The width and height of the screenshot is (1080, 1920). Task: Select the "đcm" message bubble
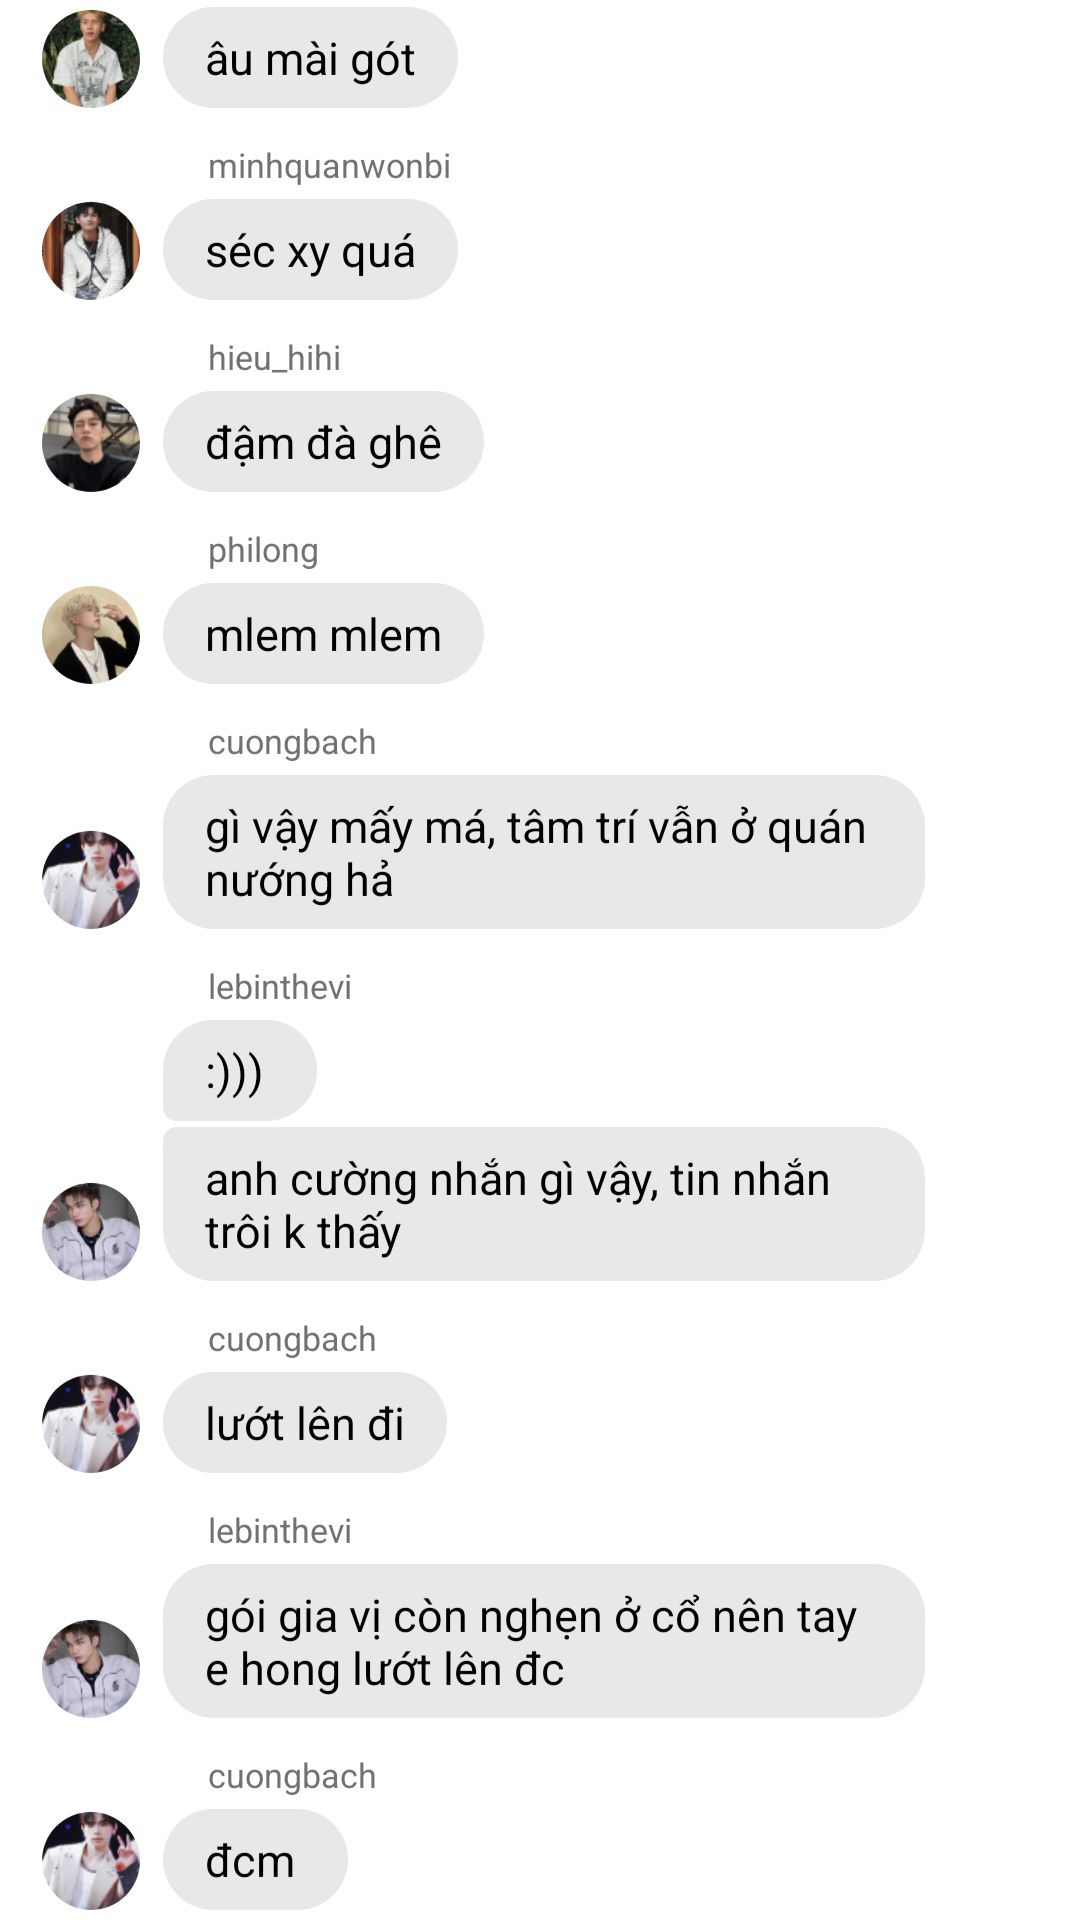pos(255,1860)
